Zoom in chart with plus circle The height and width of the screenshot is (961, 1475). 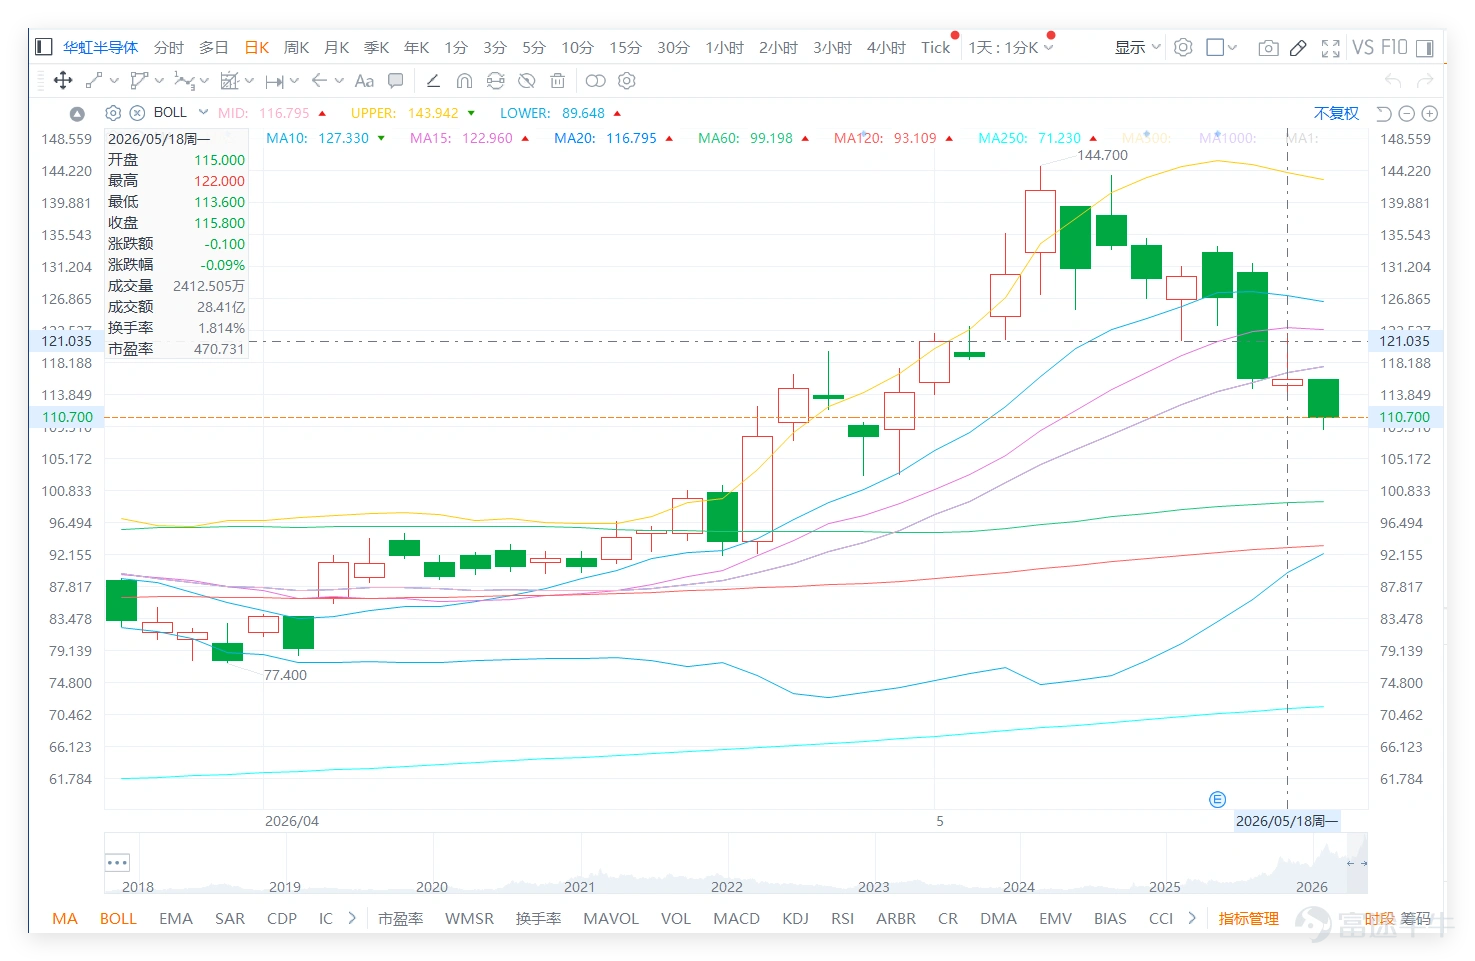tap(1429, 114)
